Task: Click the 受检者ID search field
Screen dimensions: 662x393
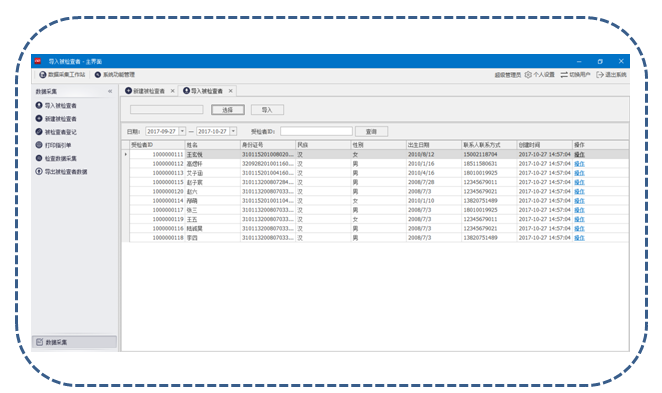Action: tap(316, 131)
